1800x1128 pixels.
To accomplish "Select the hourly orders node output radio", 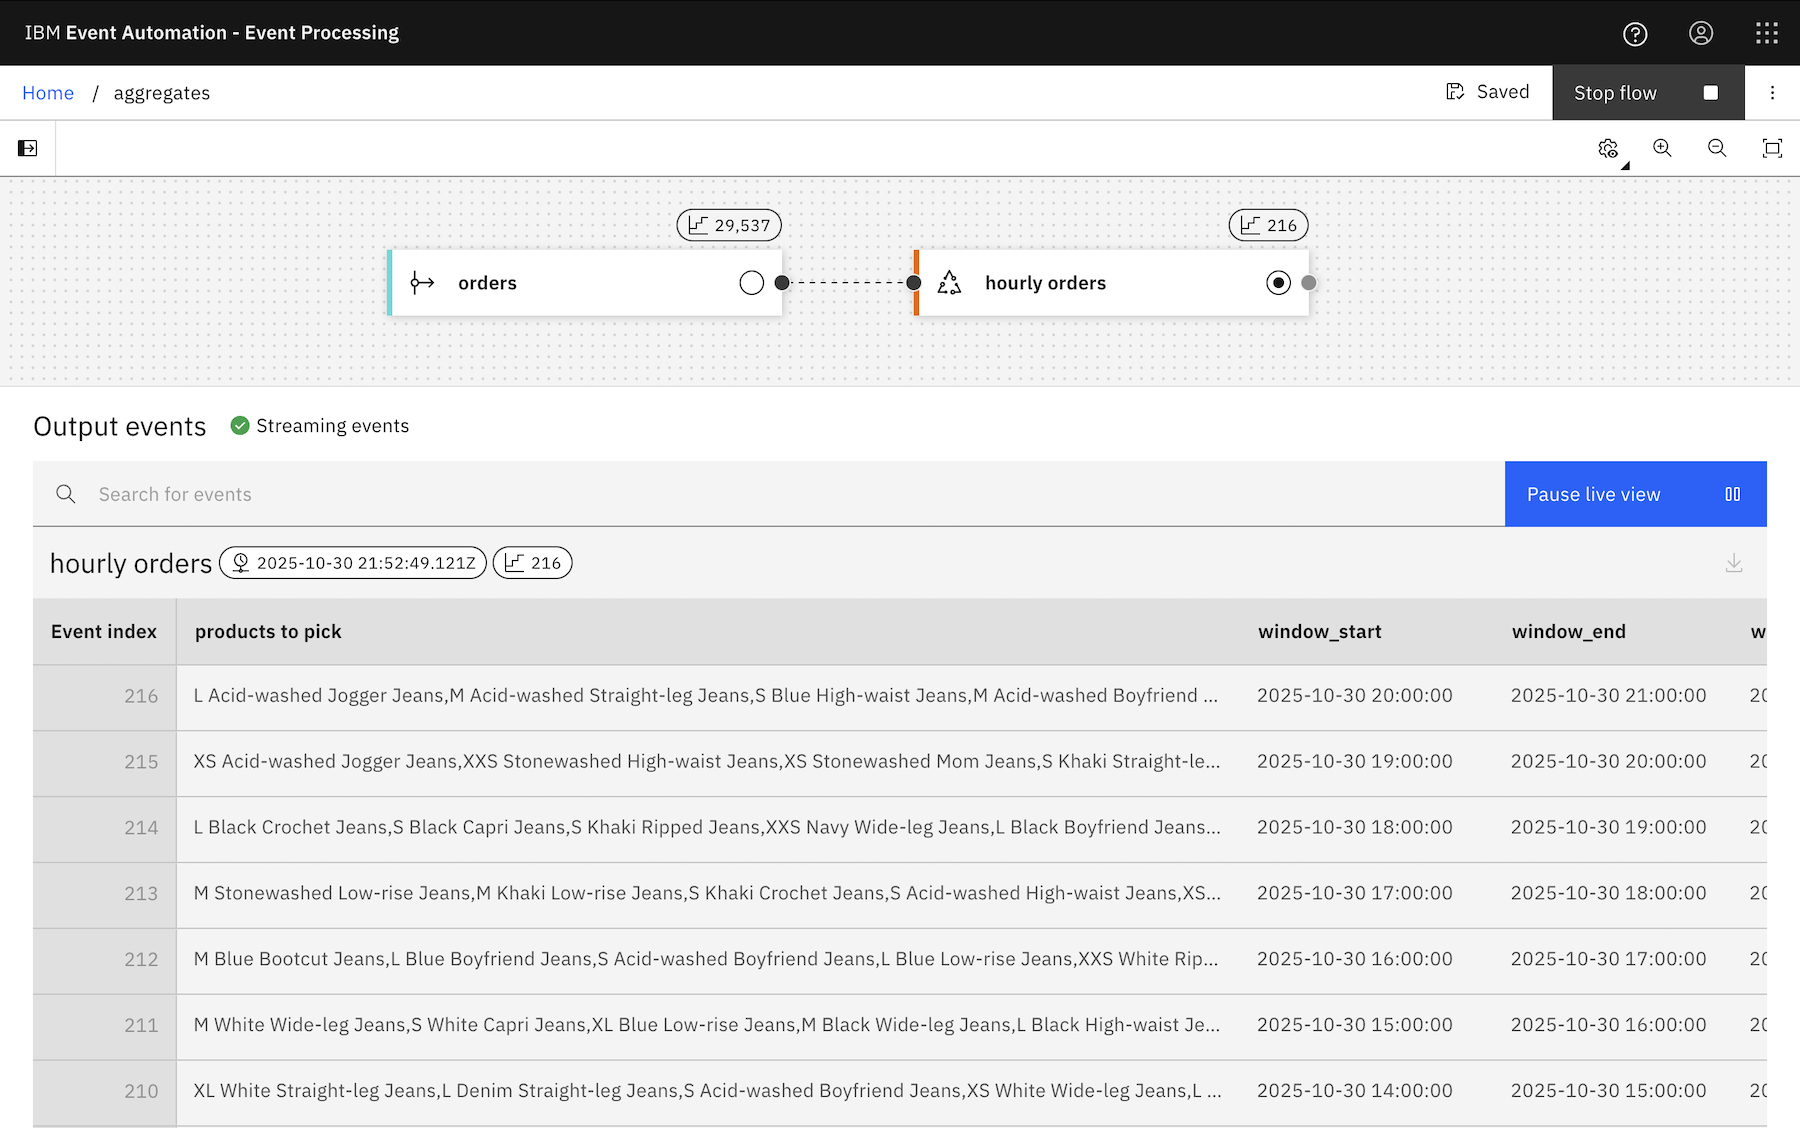I will pyautogui.click(x=1278, y=283).
